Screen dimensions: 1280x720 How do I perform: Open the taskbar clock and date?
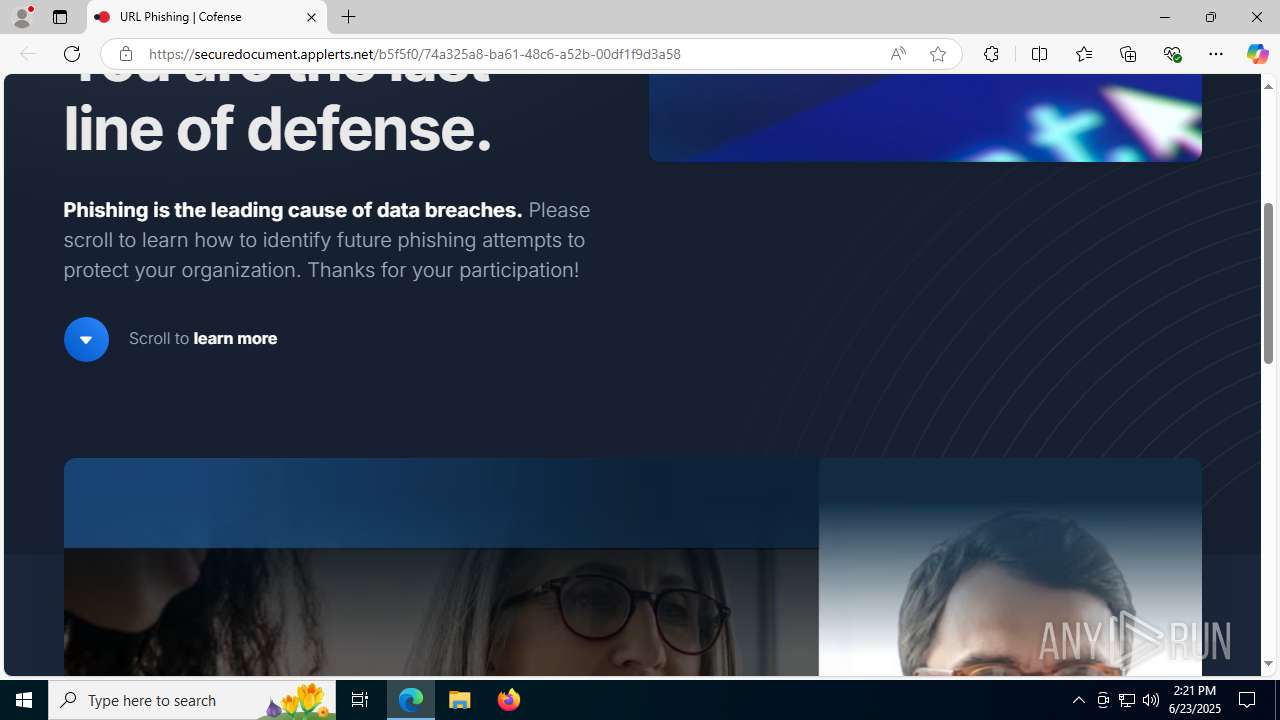coord(1195,700)
